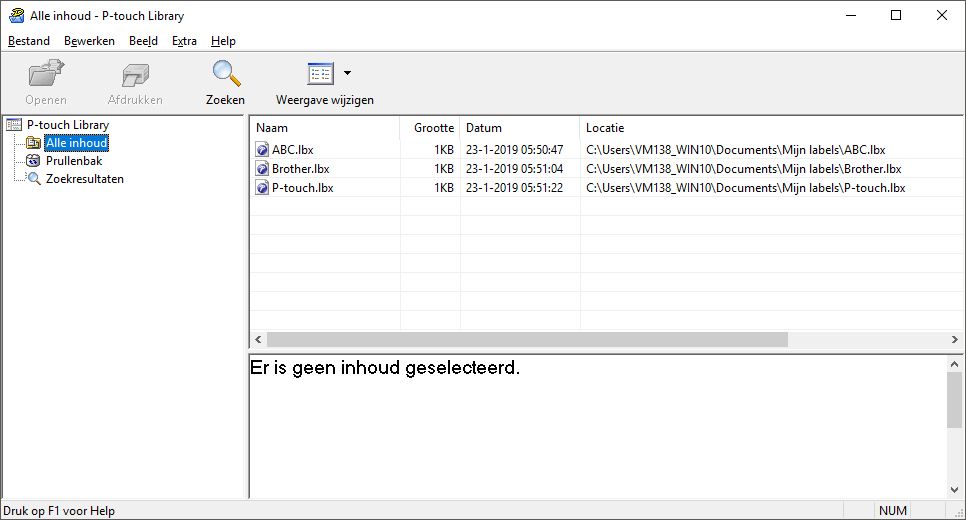The height and width of the screenshot is (520, 966).
Task: Click the date 23-1-2019 05:51:04
Action: coord(514,169)
